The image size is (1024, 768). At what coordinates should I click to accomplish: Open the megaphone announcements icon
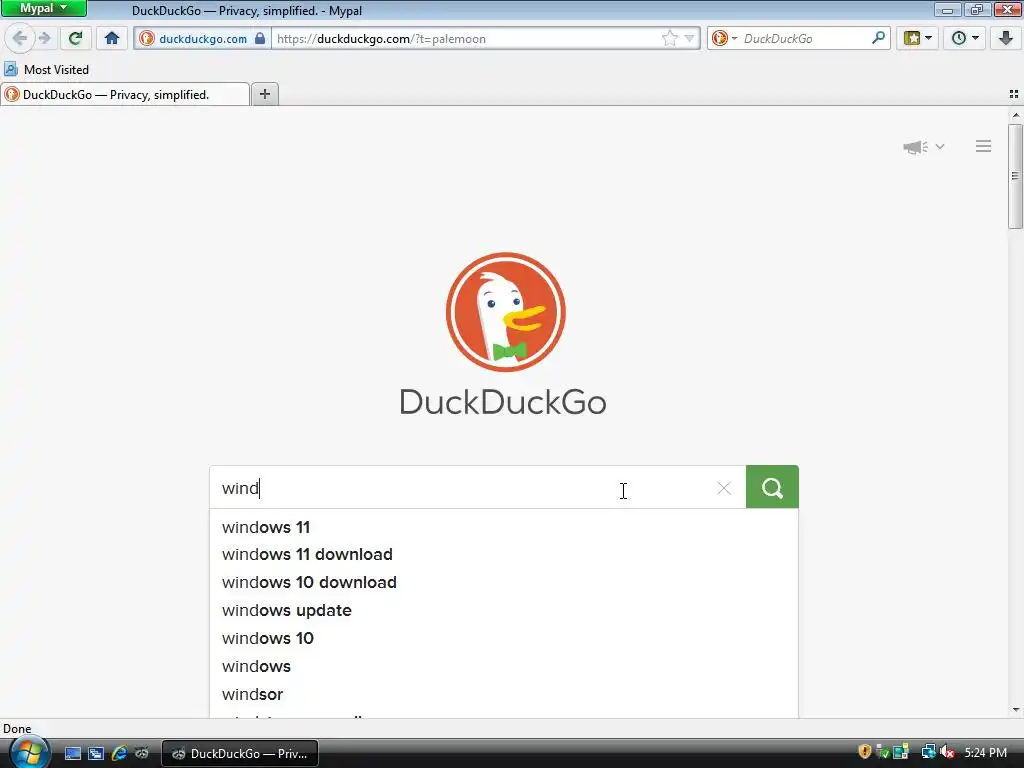pyautogui.click(x=916, y=147)
